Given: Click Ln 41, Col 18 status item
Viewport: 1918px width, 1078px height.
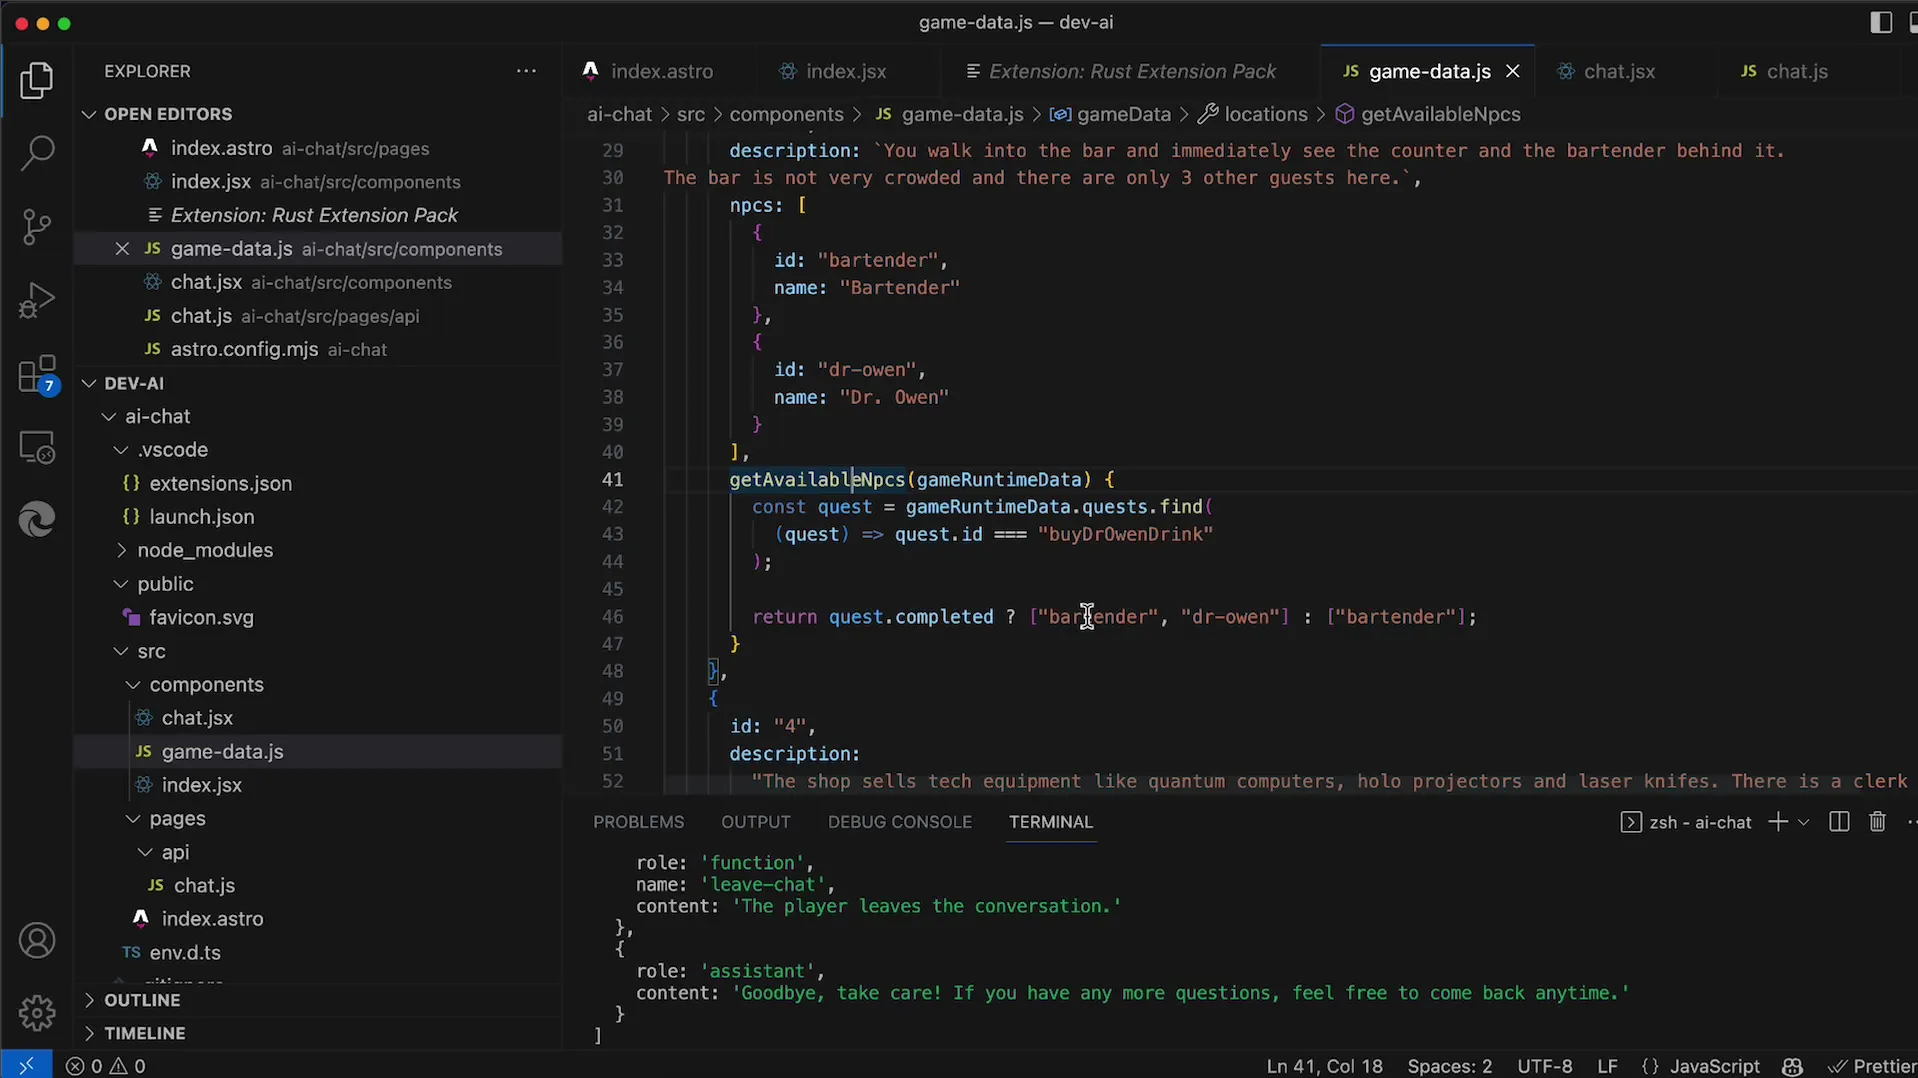Looking at the screenshot, I should (1324, 1066).
